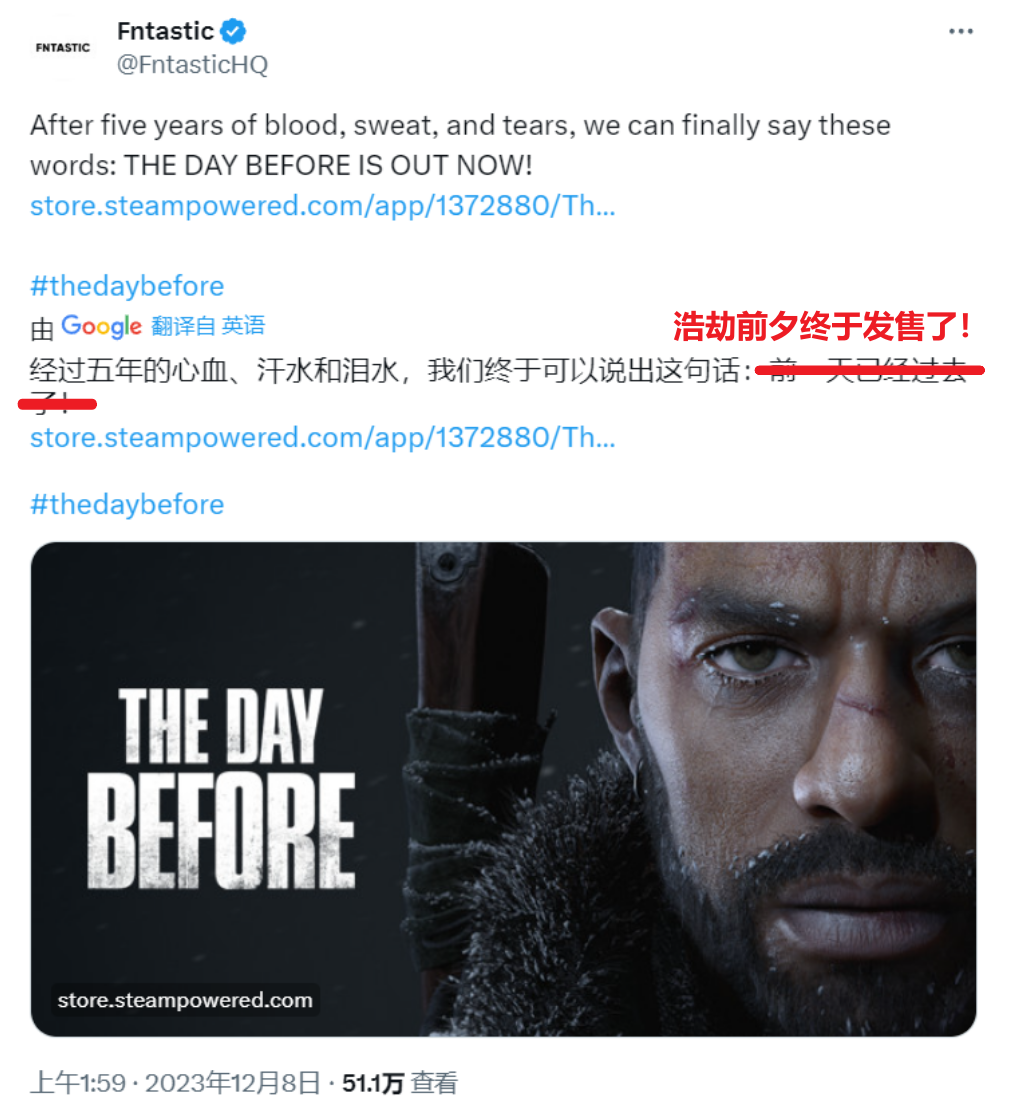Click the original English tweet text

(460, 145)
